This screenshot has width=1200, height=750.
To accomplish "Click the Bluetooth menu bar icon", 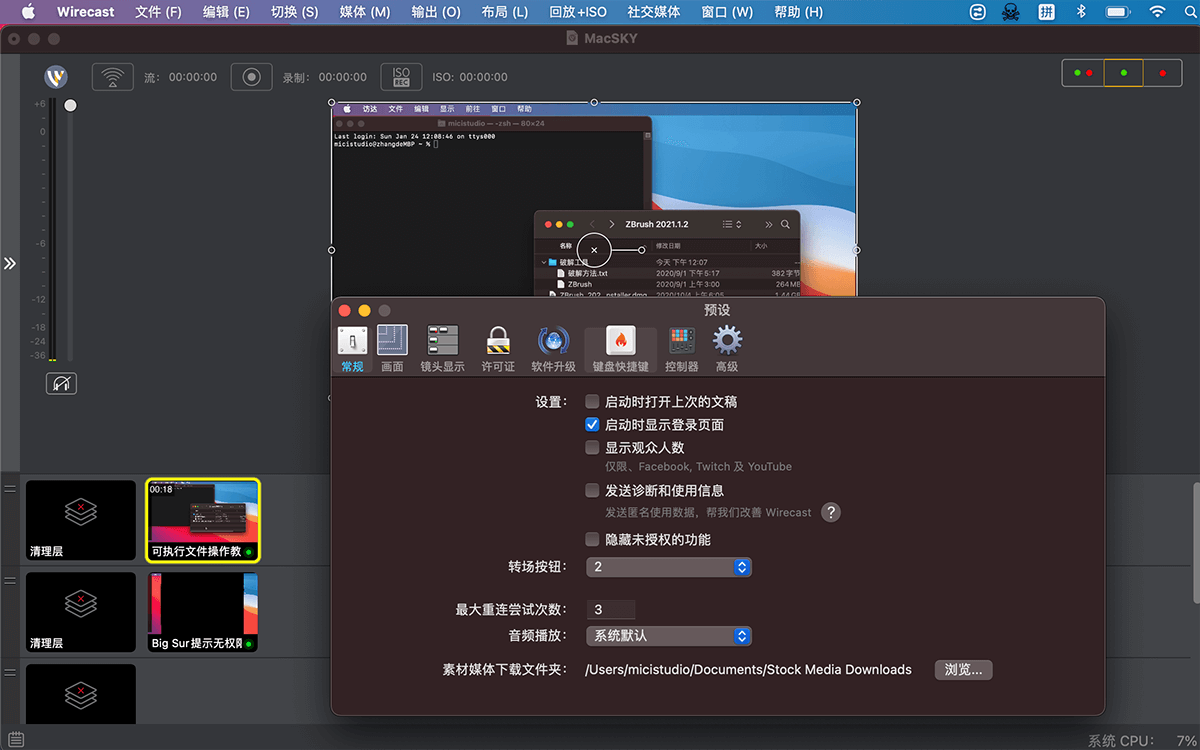I will coord(1081,12).
